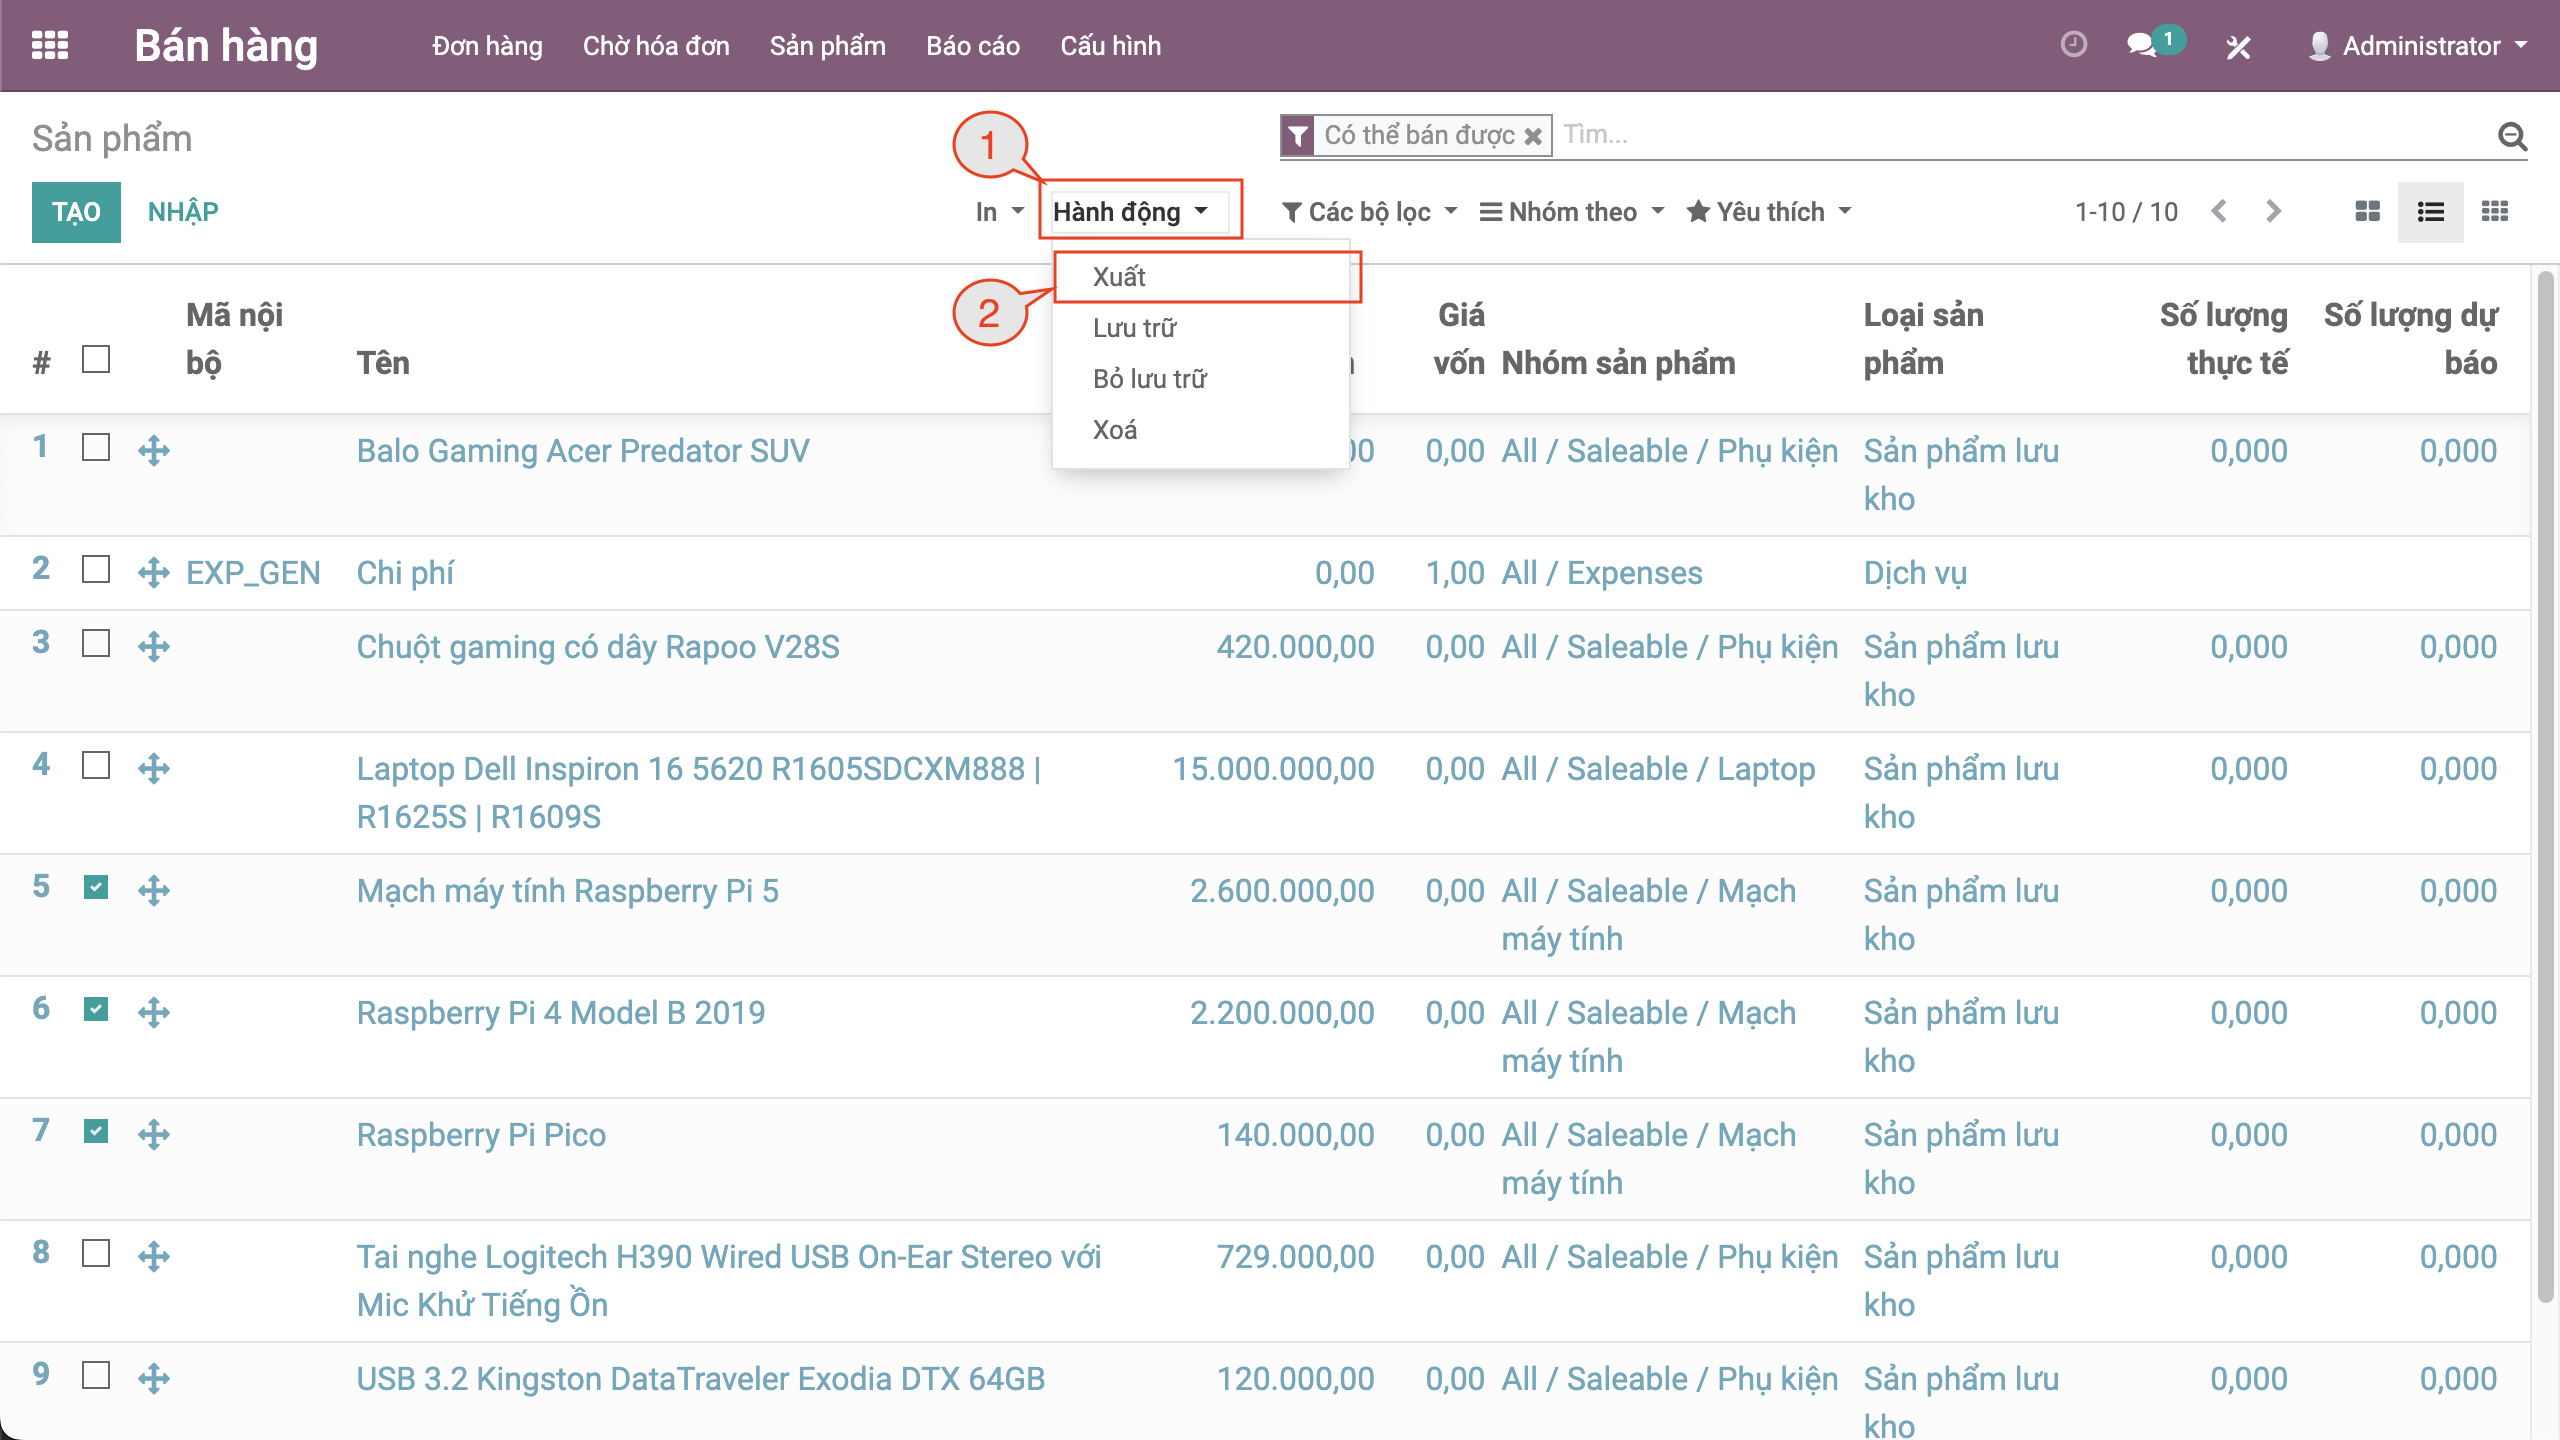Expand the Nhóm theo dropdown
This screenshot has height=1440, width=2560.
coord(1571,212)
